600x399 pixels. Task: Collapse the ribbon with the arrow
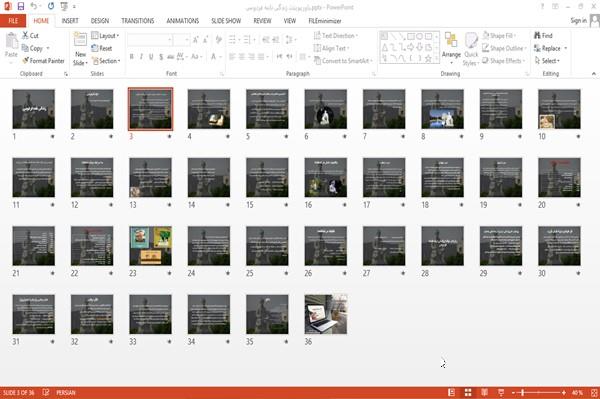pos(593,73)
